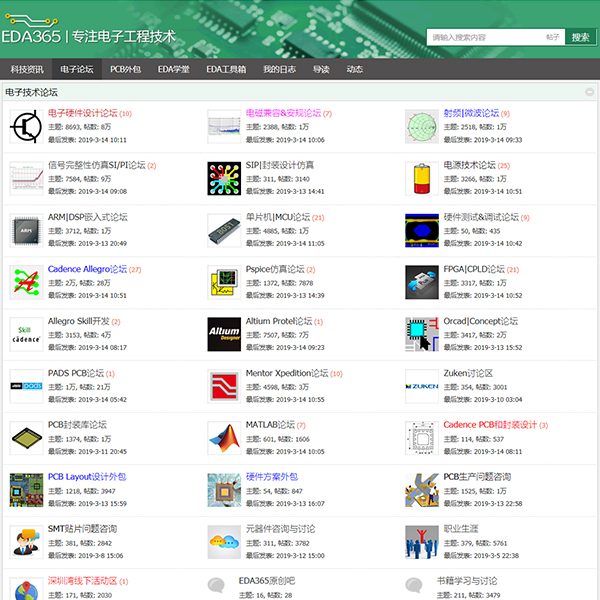Image resolution: width=600 pixels, height=600 pixels.
Task: Click the 最后发表: 2019-3-14 10:11 text
Action: click(x=87, y=140)
